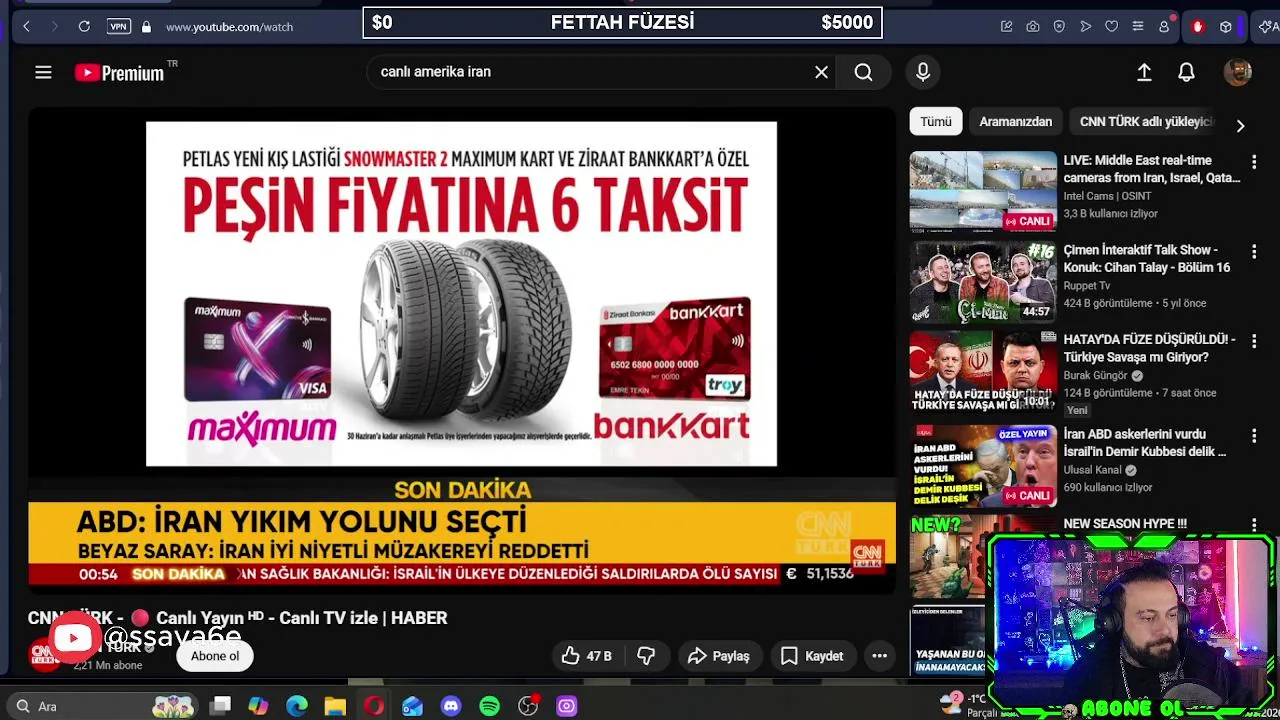
Task: Open the cube extensions icon
Action: tap(1225, 27)
